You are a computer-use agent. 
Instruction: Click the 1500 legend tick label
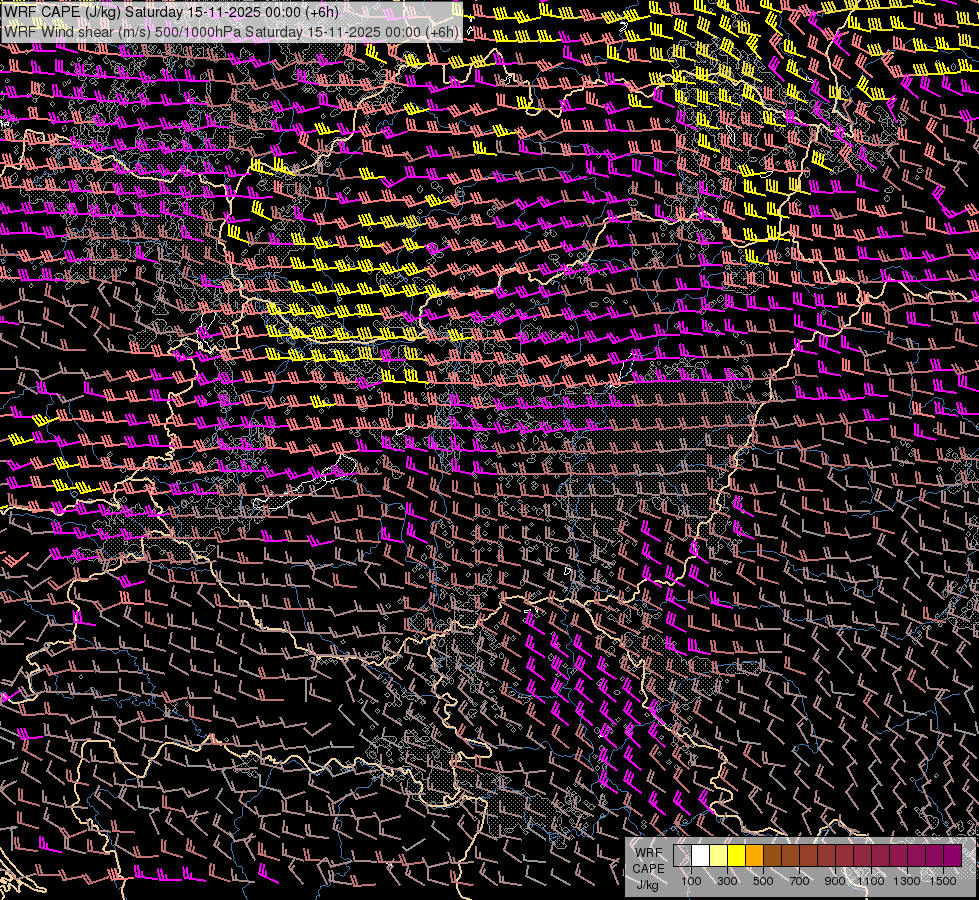(x=943, y=881)
